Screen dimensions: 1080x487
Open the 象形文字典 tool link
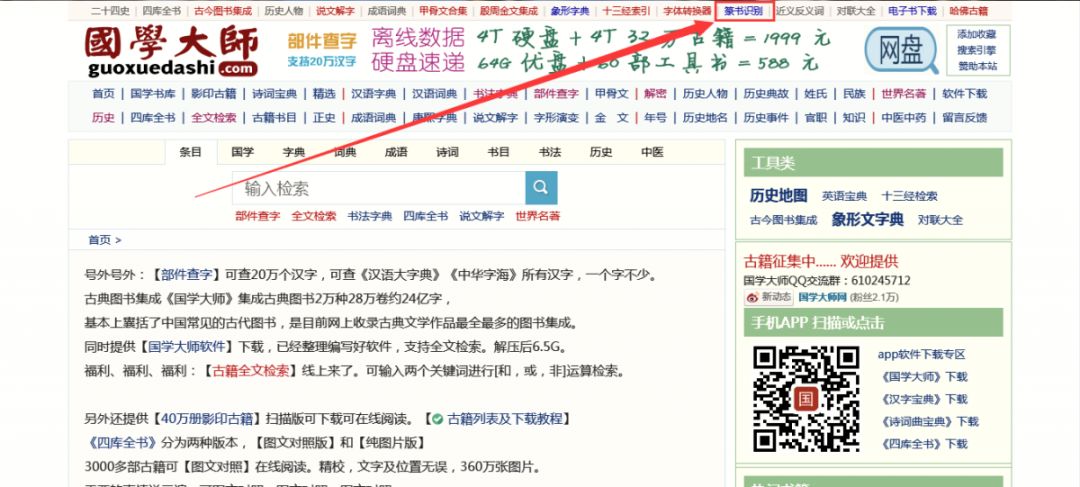pos(867,219)
